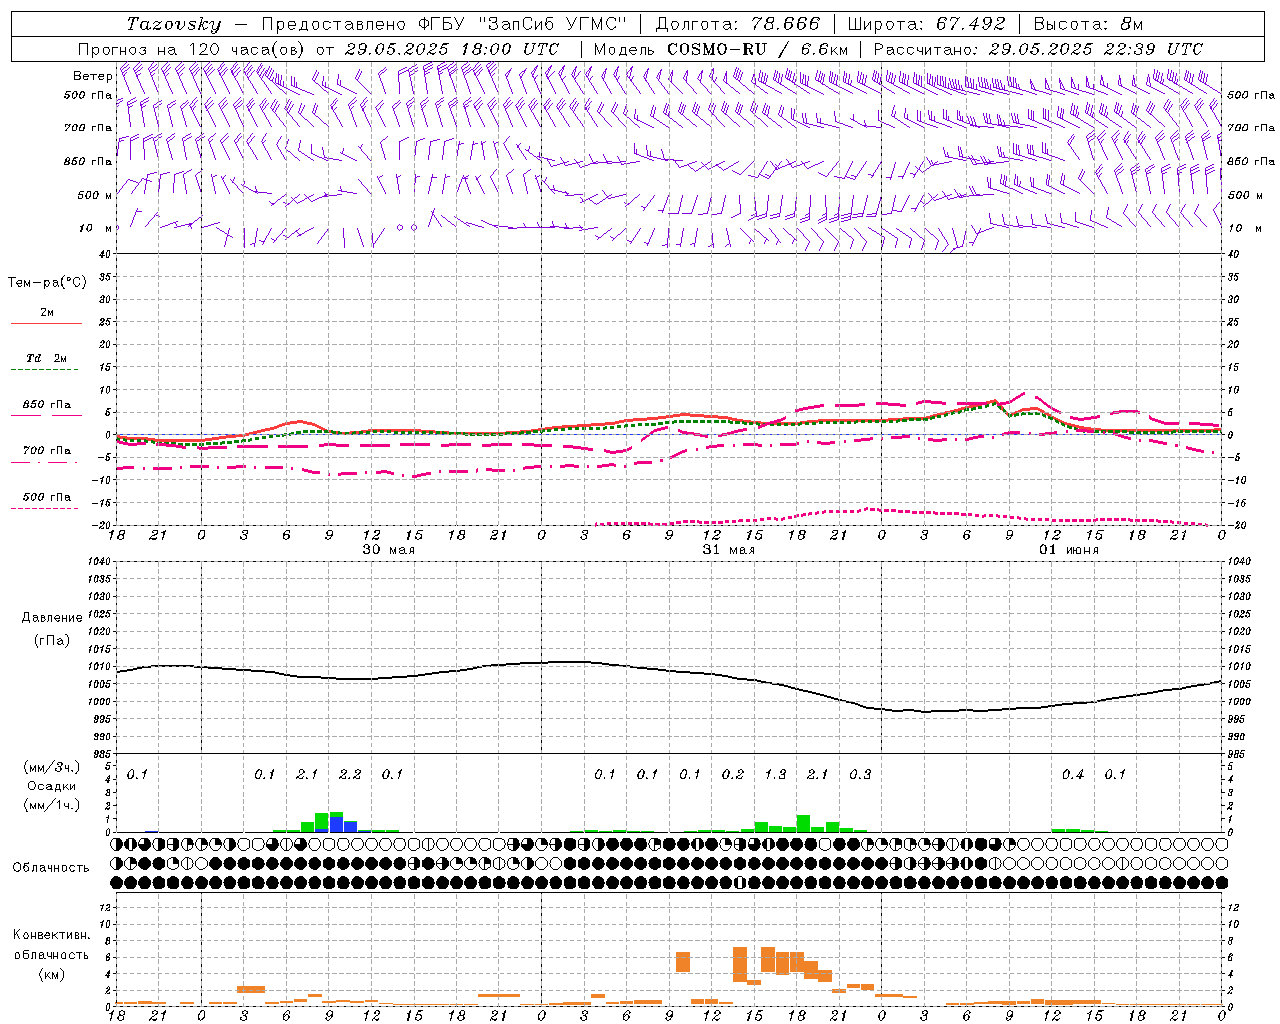Click the 31 мая date label

click(728, 550)
